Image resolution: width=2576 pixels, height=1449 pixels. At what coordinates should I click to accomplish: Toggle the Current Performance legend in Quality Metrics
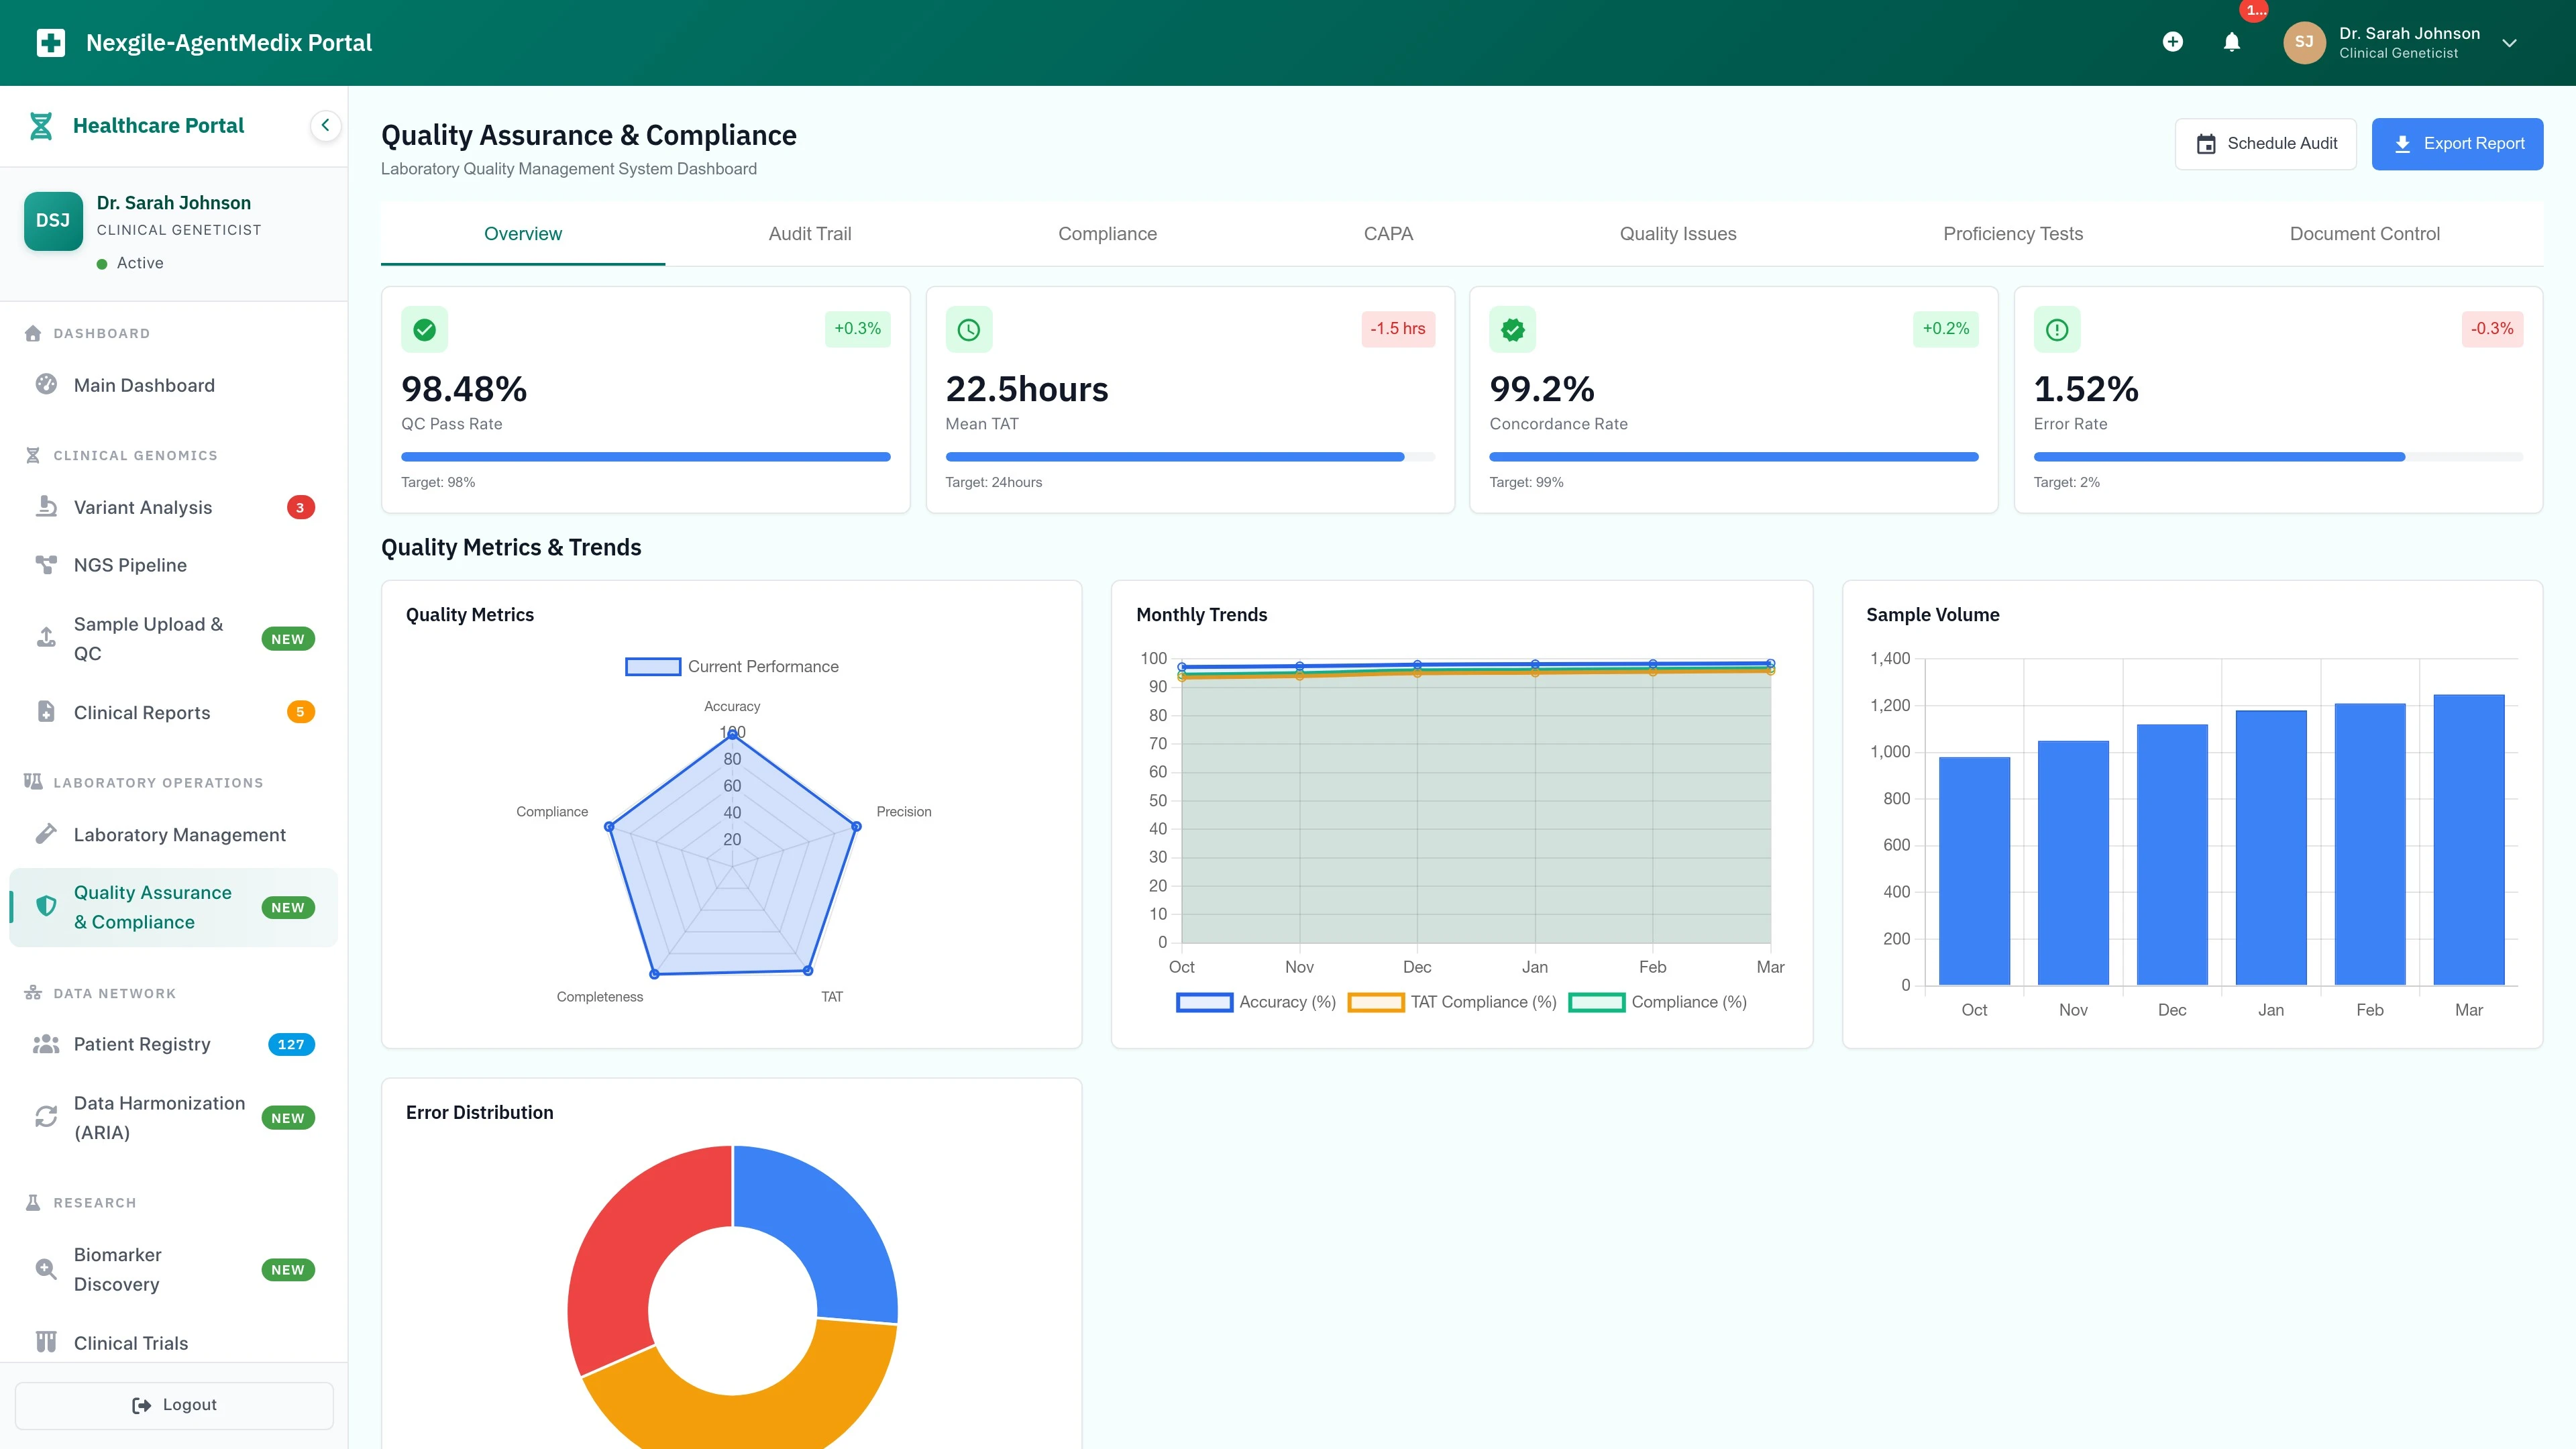732,666
